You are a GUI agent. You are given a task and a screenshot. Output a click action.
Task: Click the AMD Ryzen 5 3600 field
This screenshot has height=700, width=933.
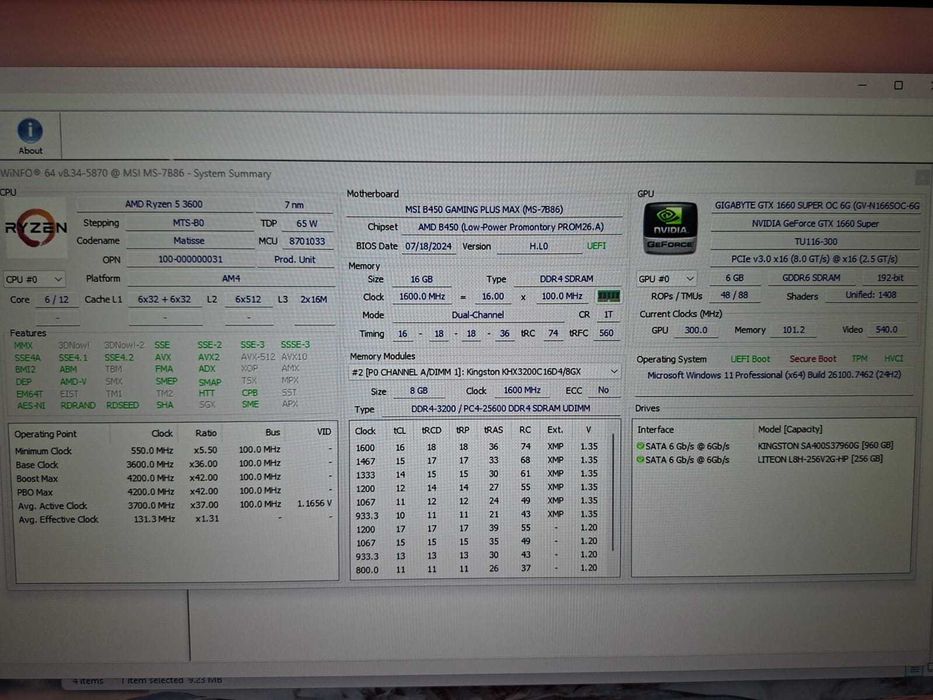pyautogui.click(x=164, y=204)
